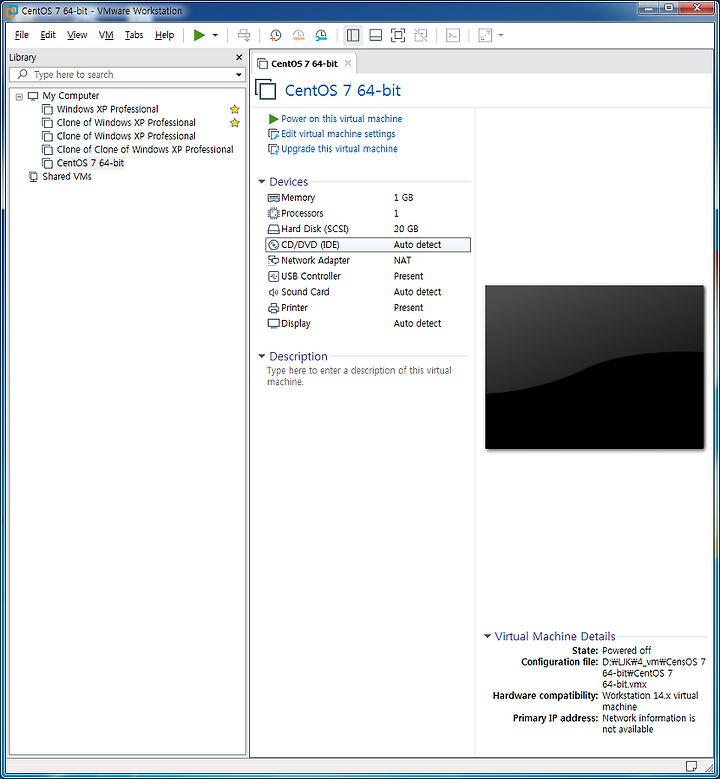Open the View menu
Screen dimensions: 720x779
(x=77, y=35)
